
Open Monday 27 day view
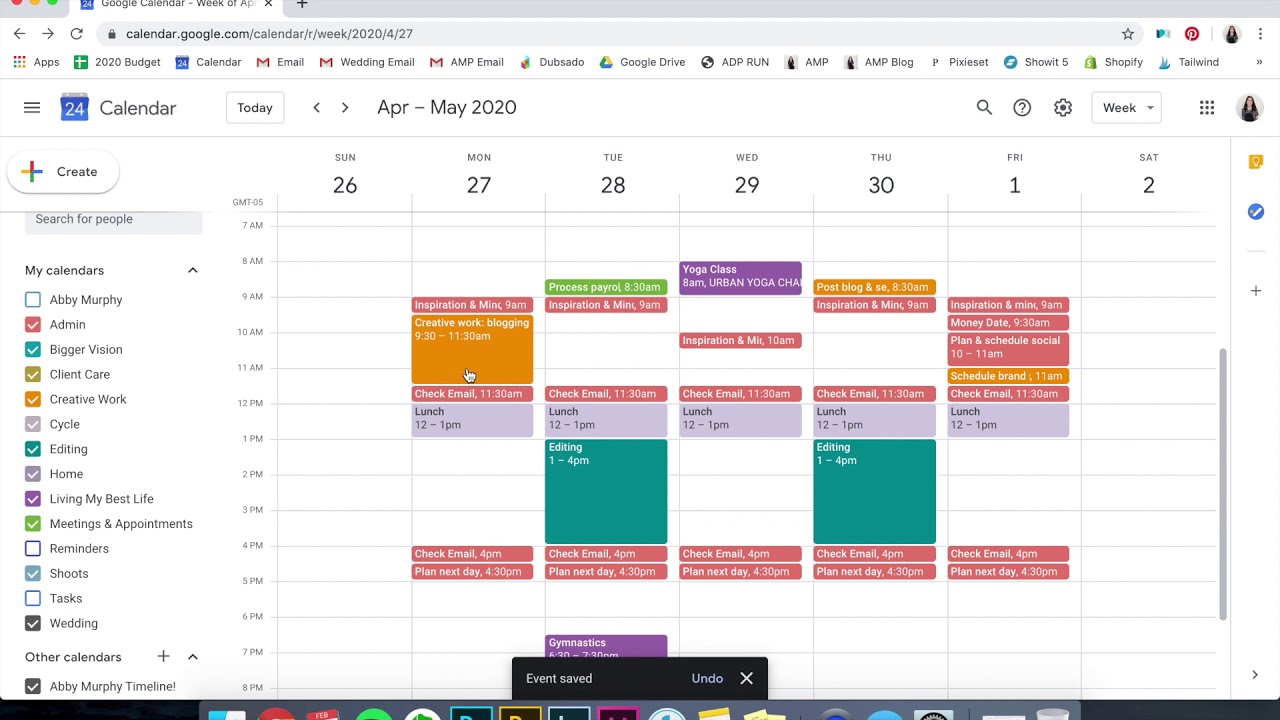tap(479, 185)
